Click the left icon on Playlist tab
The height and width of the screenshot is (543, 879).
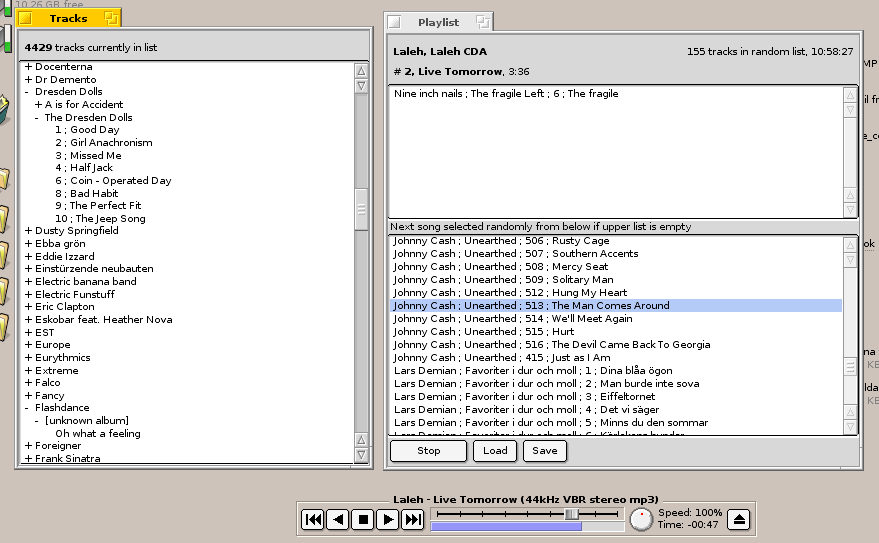click(x=394, y=22)
